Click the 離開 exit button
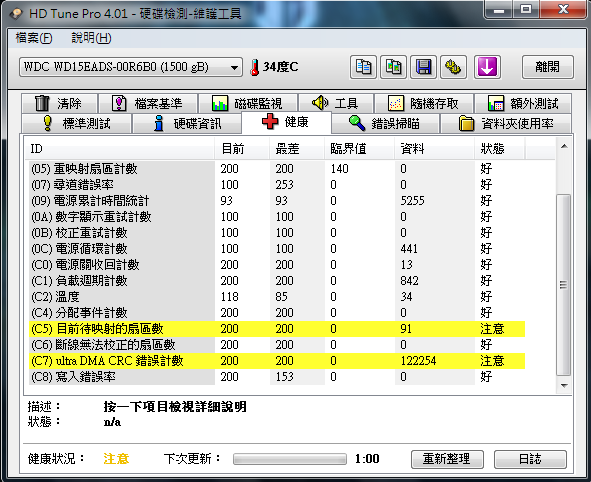Viewport: 591px width, 482px height. coord(548,67)
